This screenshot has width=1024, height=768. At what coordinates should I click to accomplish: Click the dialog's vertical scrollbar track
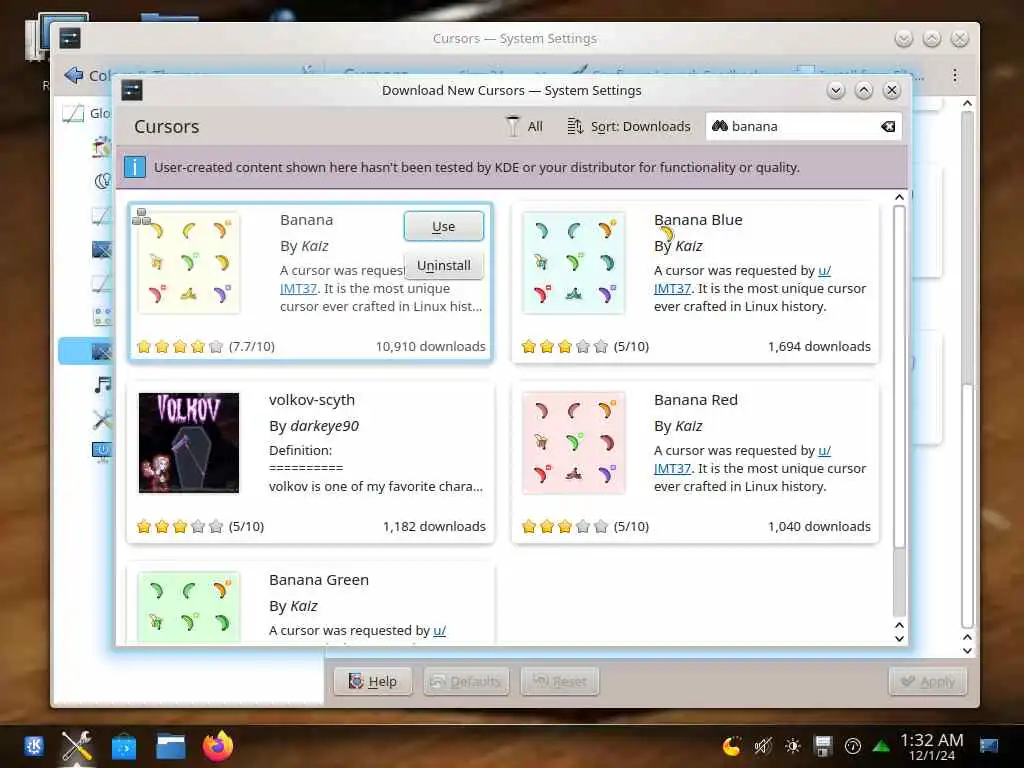[899, 581]
